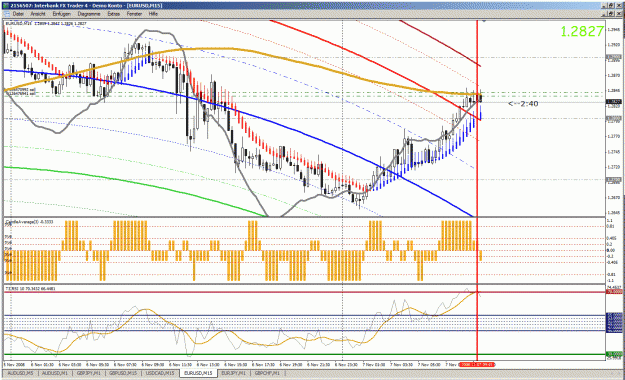The width and height of the screenshot is (625, 380).
Task: Open the Diagramme menu
Action: 89,14
